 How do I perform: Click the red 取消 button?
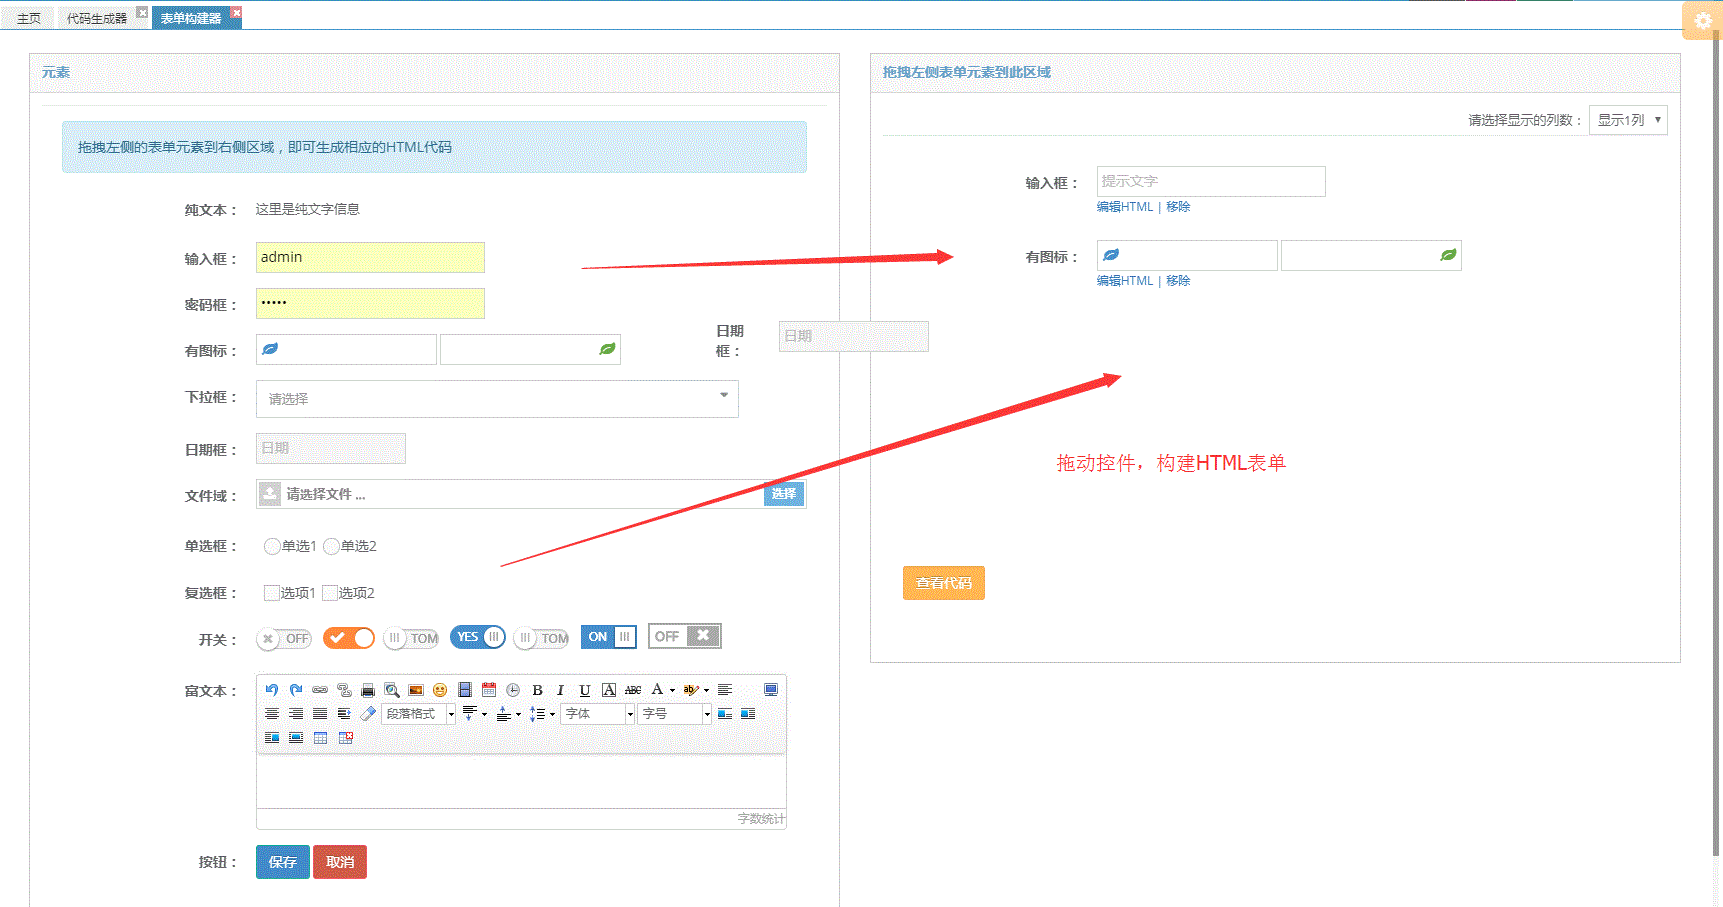(x=340, y=862)
